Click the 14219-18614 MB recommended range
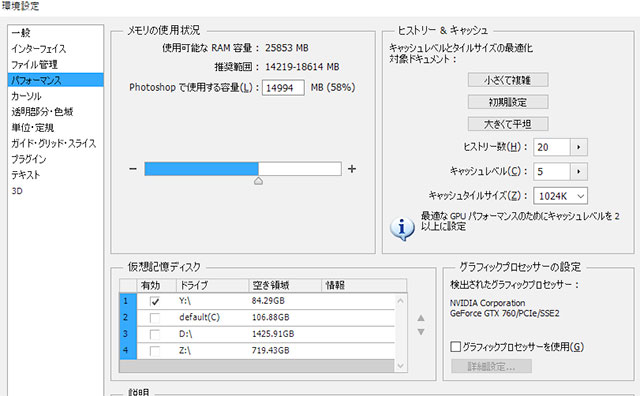This screenshot has width=640, height=396. [x=302, y=67]
